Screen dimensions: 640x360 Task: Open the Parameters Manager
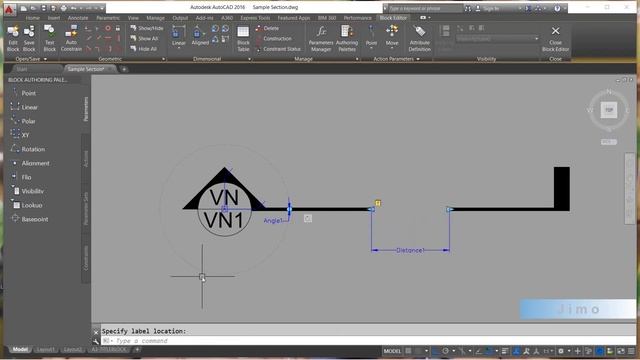321,39
